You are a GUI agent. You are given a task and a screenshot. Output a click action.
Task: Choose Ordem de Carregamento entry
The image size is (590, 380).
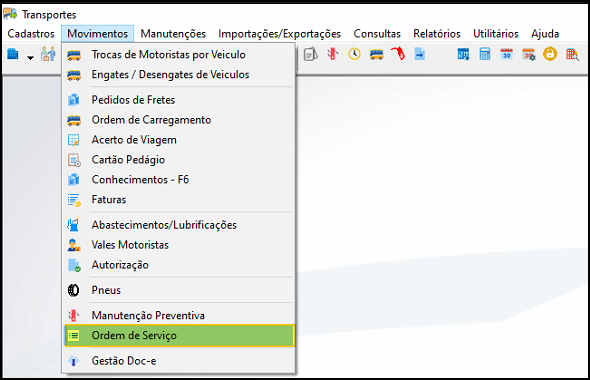[x=179, y=120]
